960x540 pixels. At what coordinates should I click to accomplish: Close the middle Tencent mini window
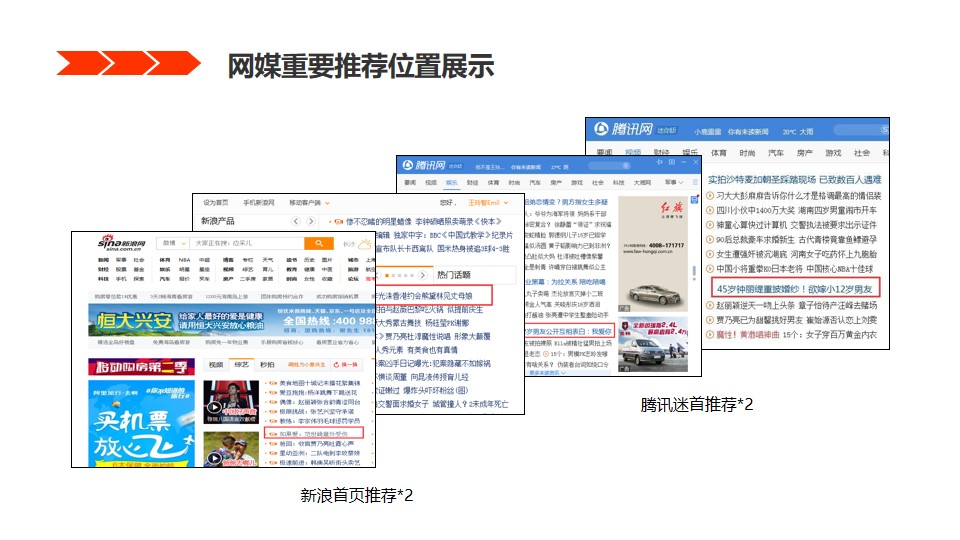[x=696, y=162]
